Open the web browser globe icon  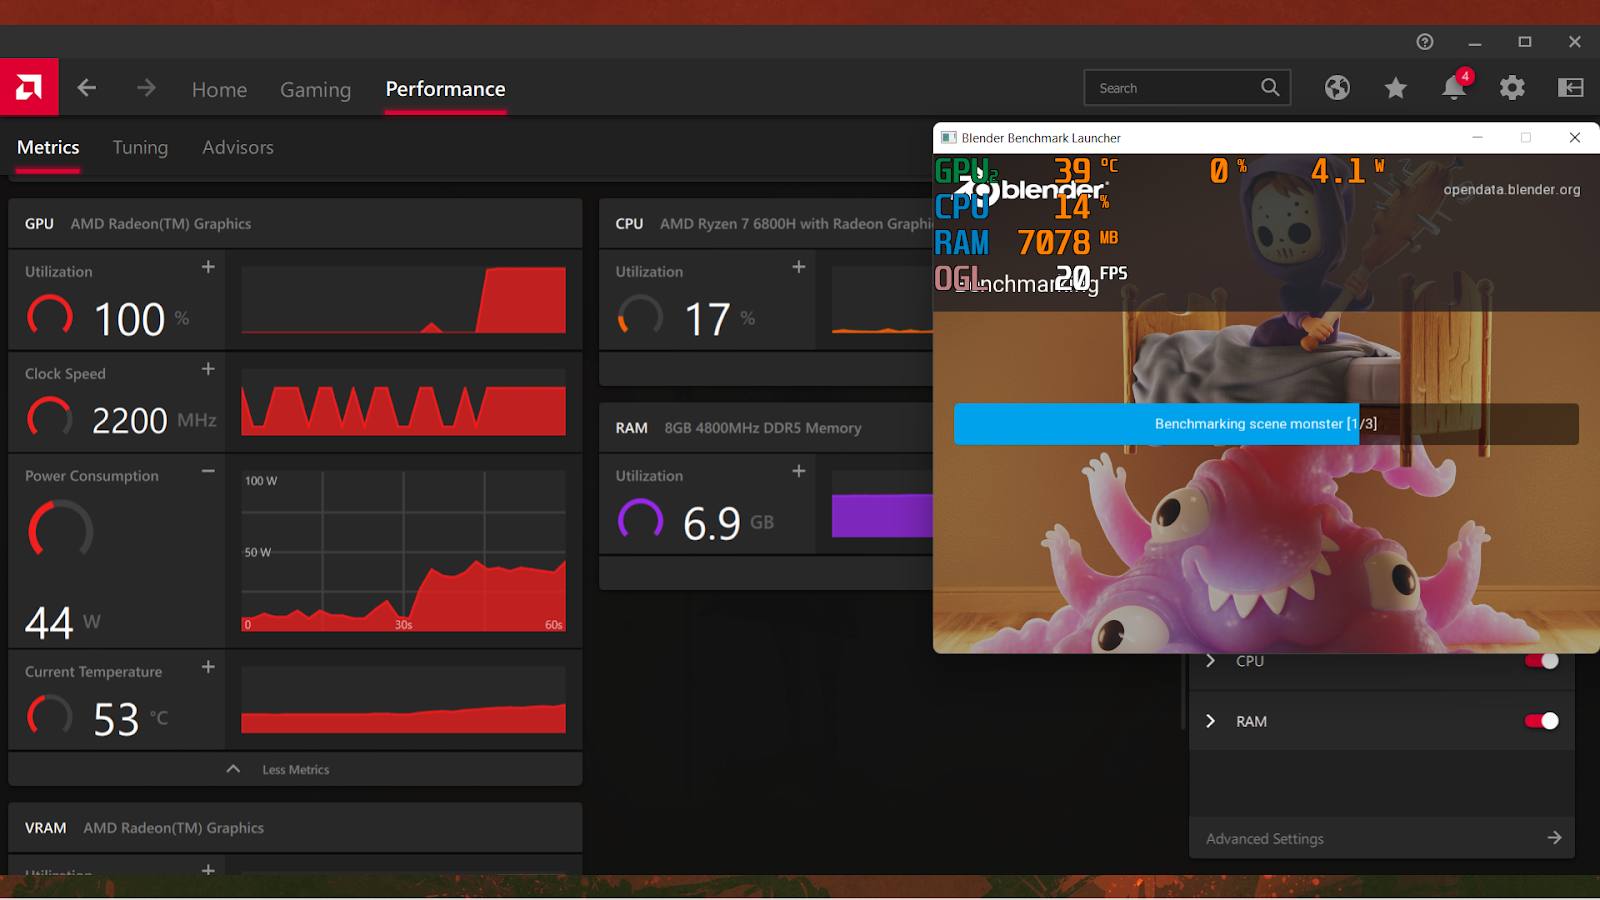tap(1337, 88)
